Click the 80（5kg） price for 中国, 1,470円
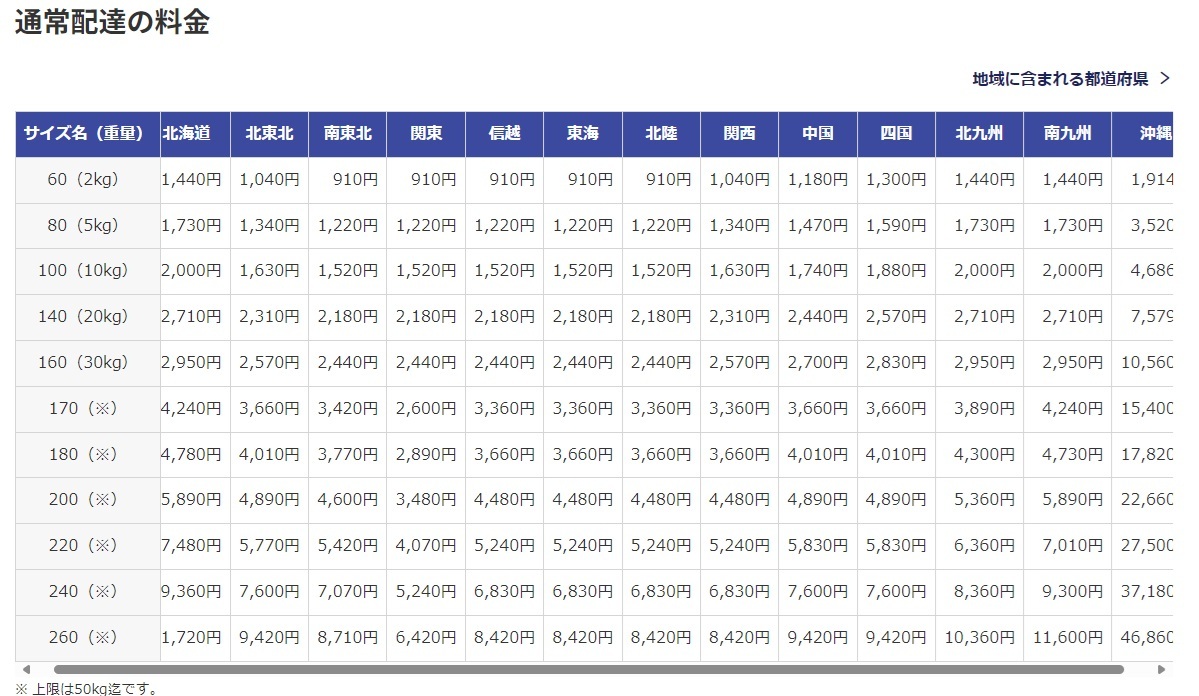Image resolution: width=1199 pixels, height=696 pixels. click(x=817, y=226)
